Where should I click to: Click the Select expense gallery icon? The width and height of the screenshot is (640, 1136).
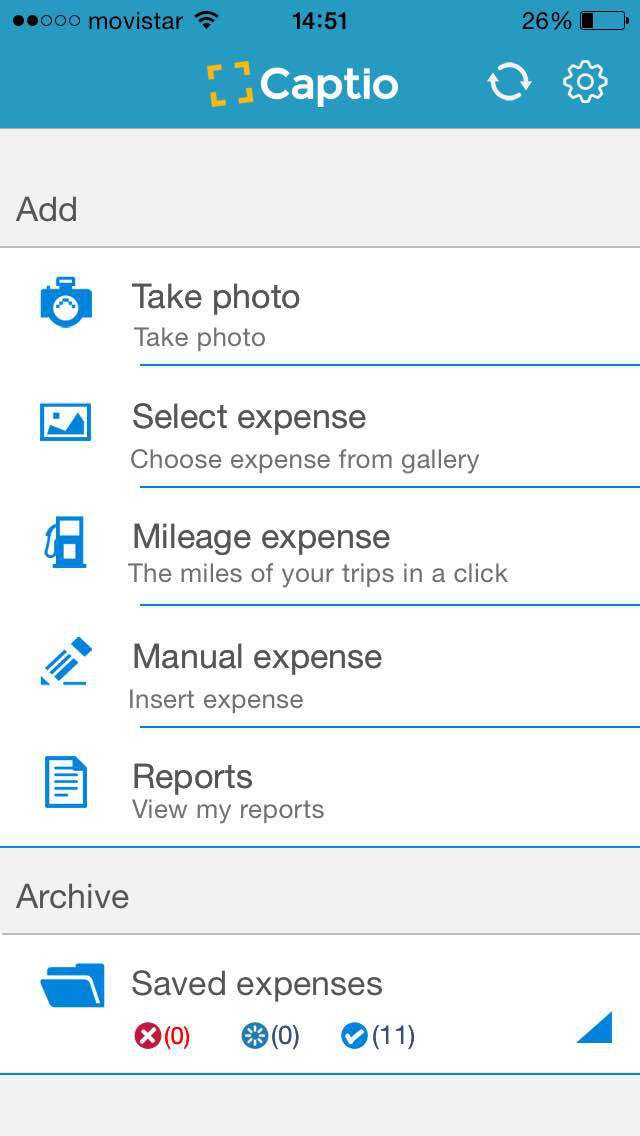coord(66,420)
